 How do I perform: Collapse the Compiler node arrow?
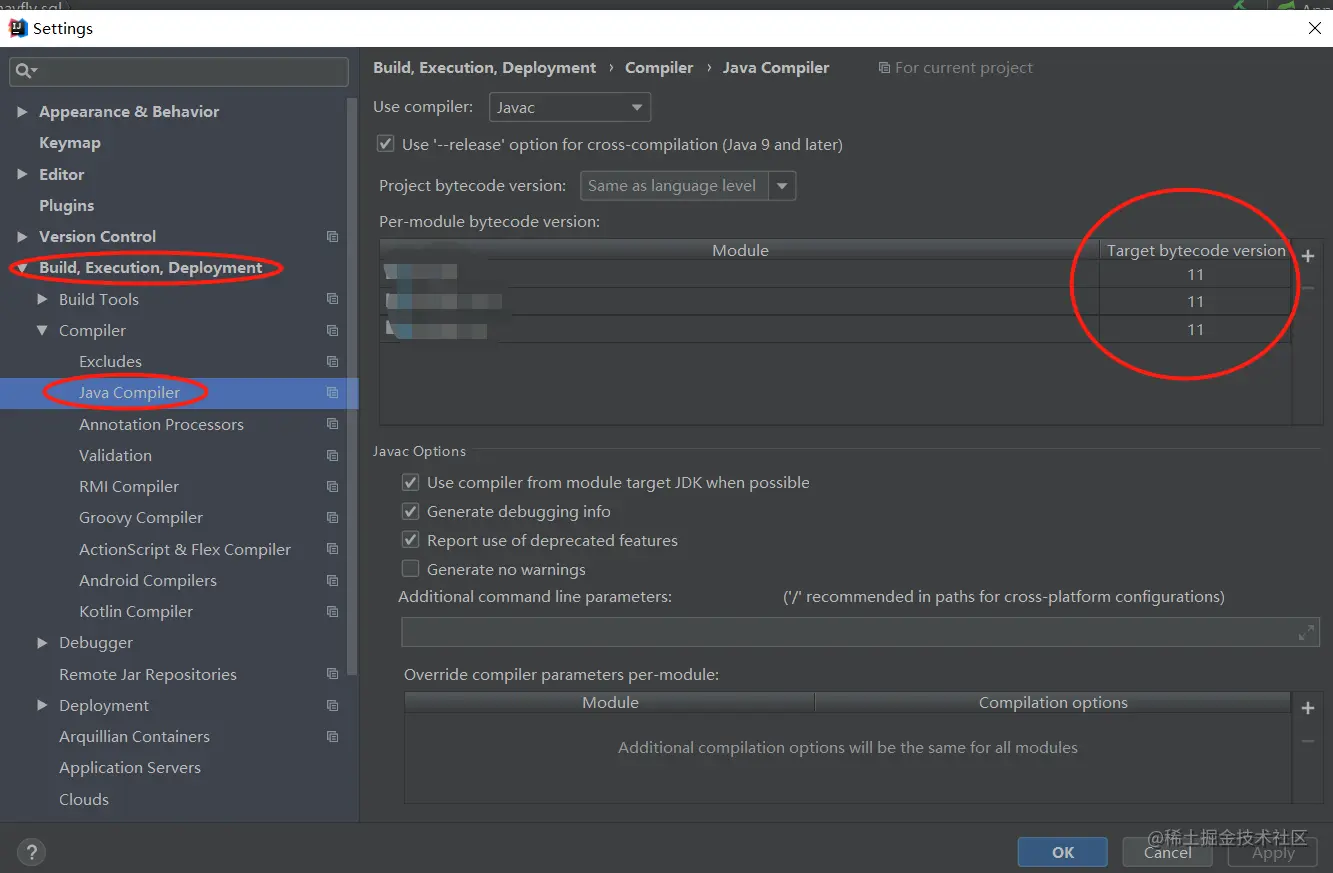tap(42, 330)
